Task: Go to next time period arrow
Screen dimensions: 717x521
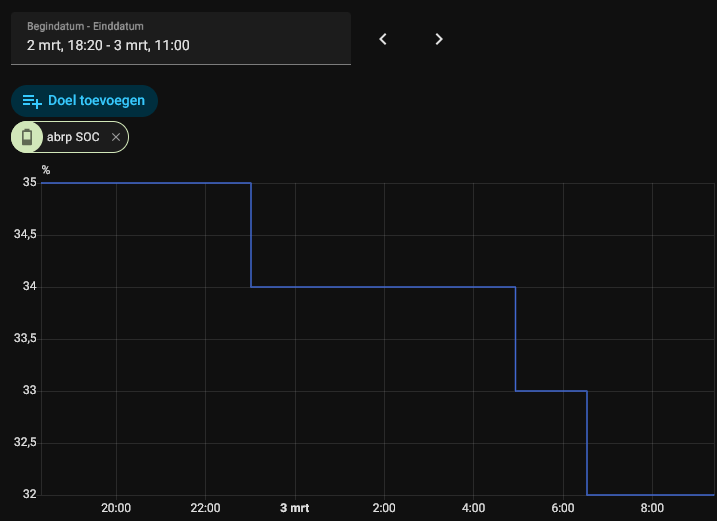Action: click(x=439, y=39)
